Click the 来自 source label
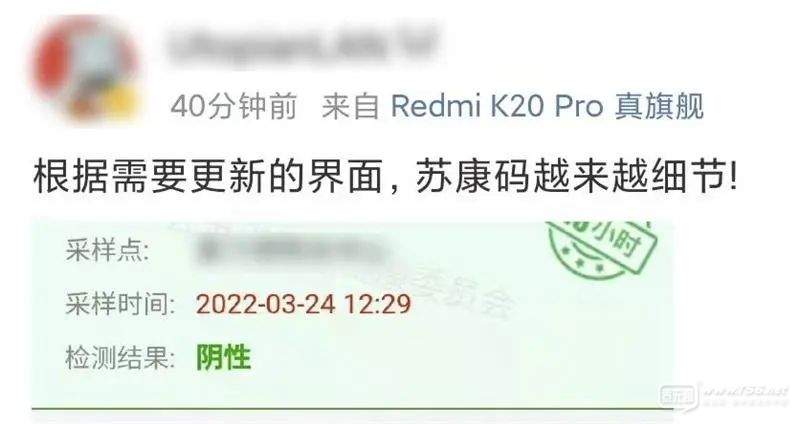The image size is (800, 424). 351,107
